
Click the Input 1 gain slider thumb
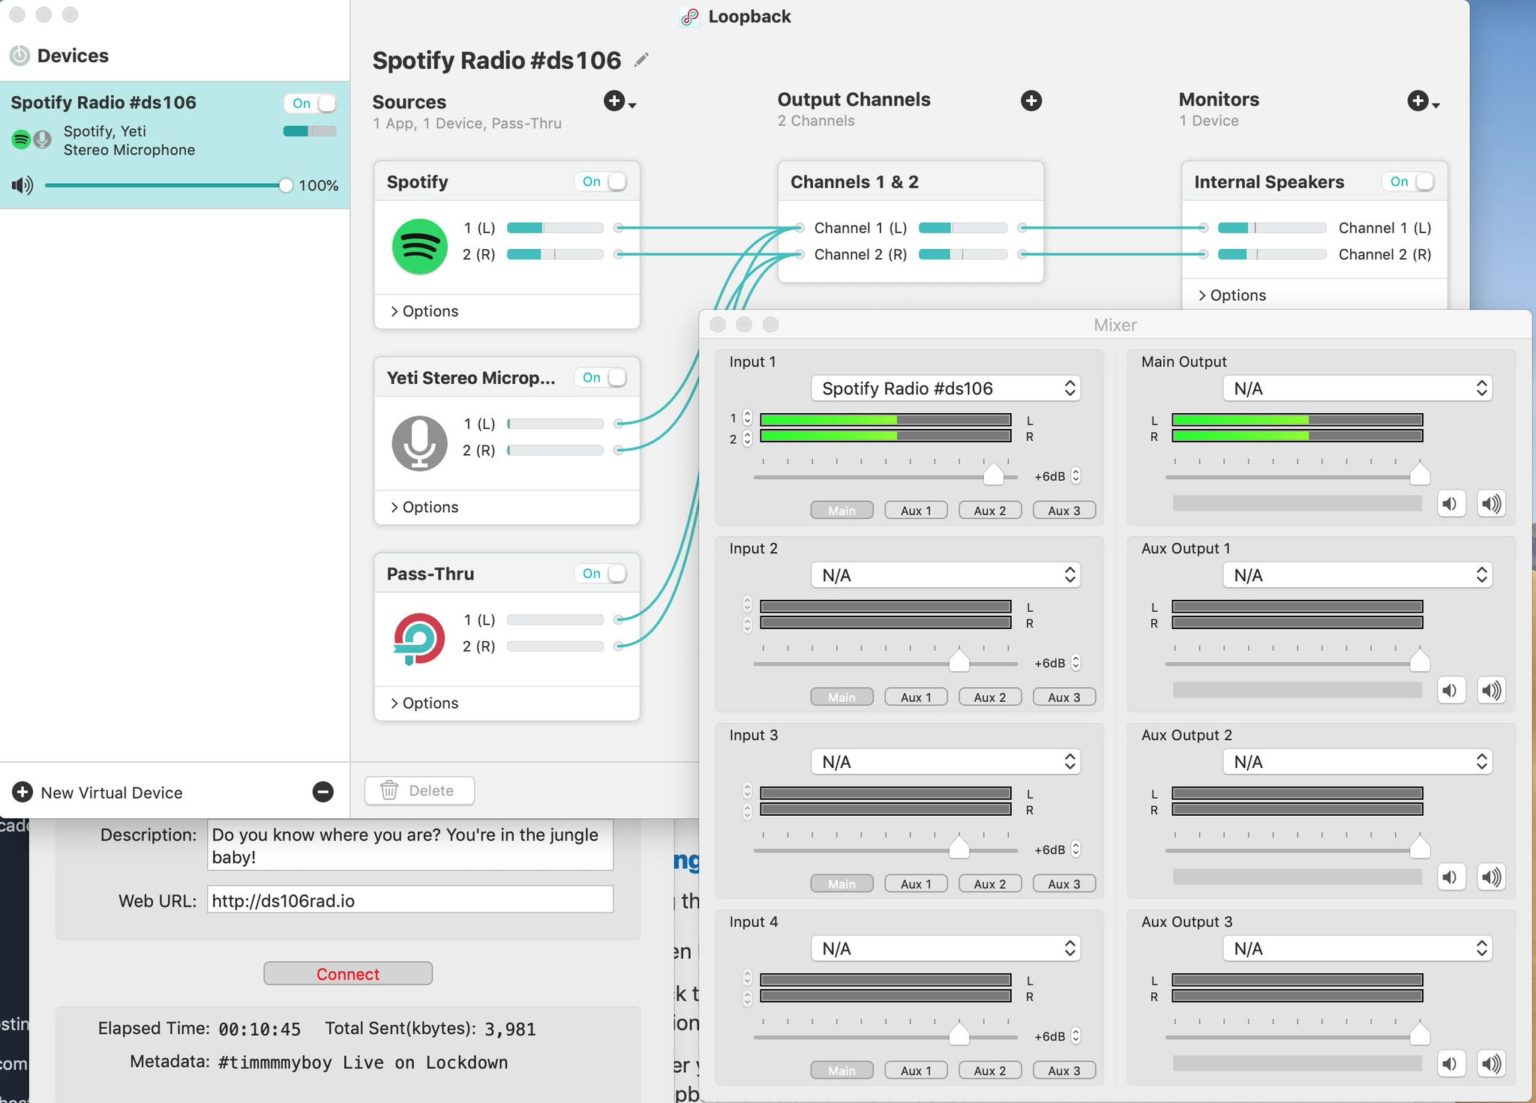pyautogui.click(x=993, y=473)
